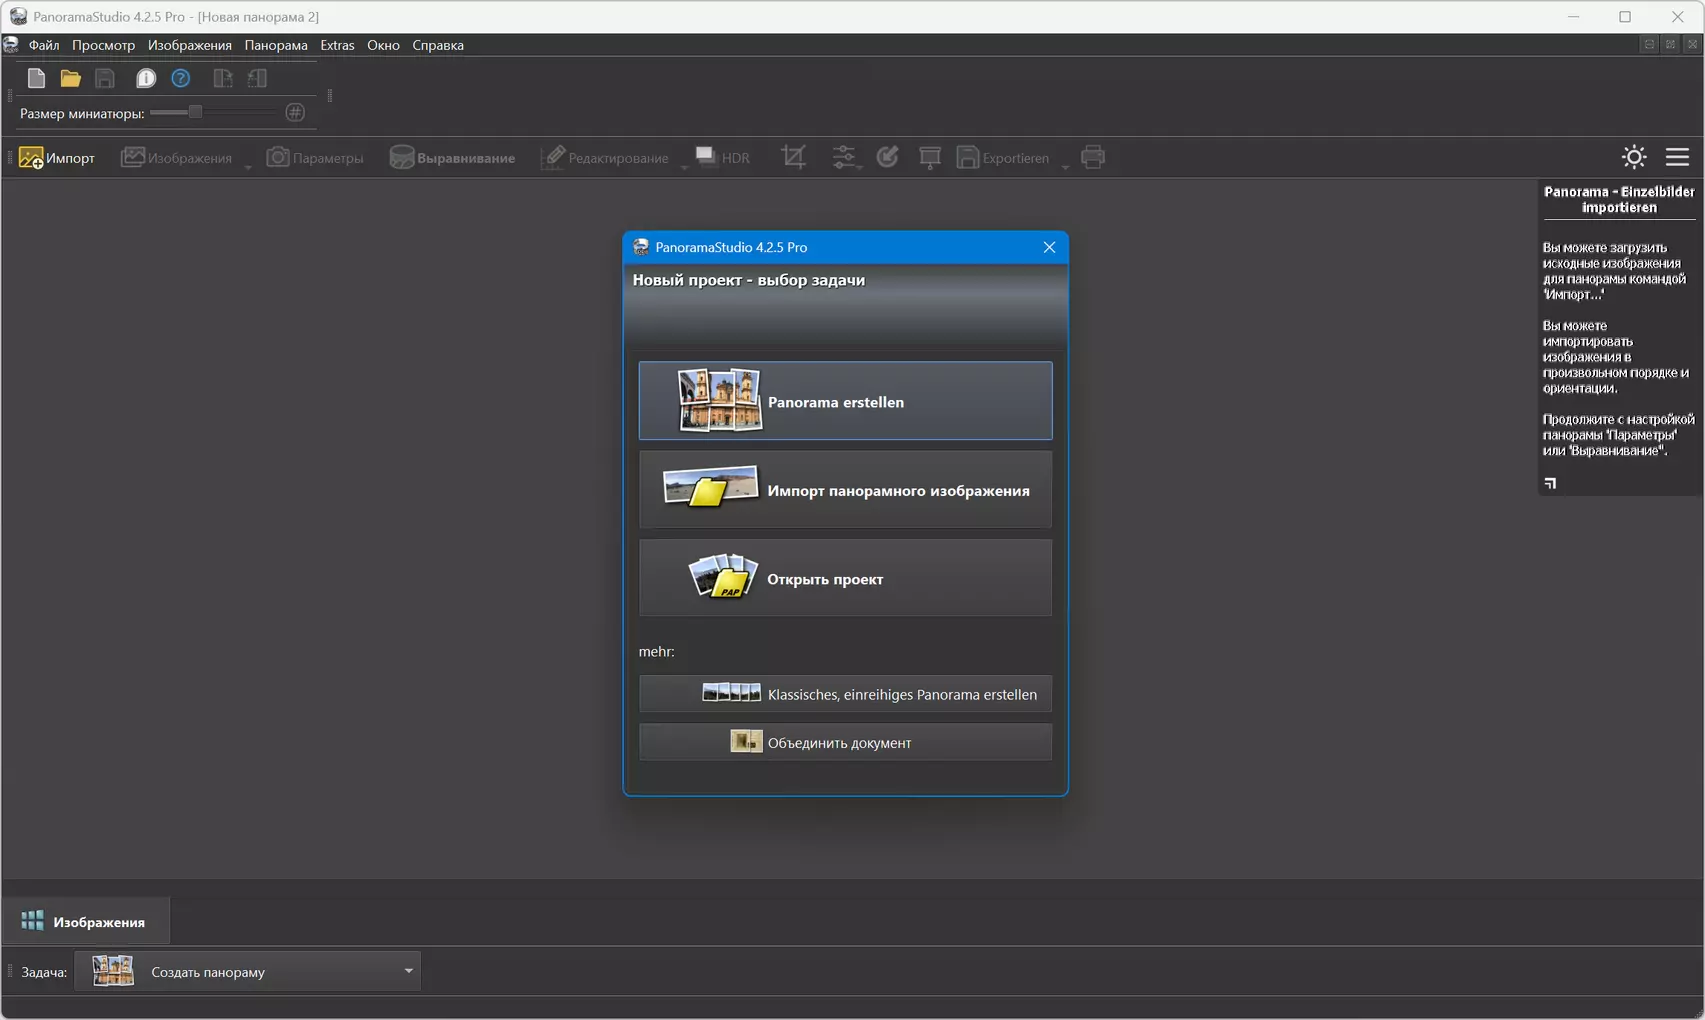Click the Изображения toolbar button

[x=176, y=157]
